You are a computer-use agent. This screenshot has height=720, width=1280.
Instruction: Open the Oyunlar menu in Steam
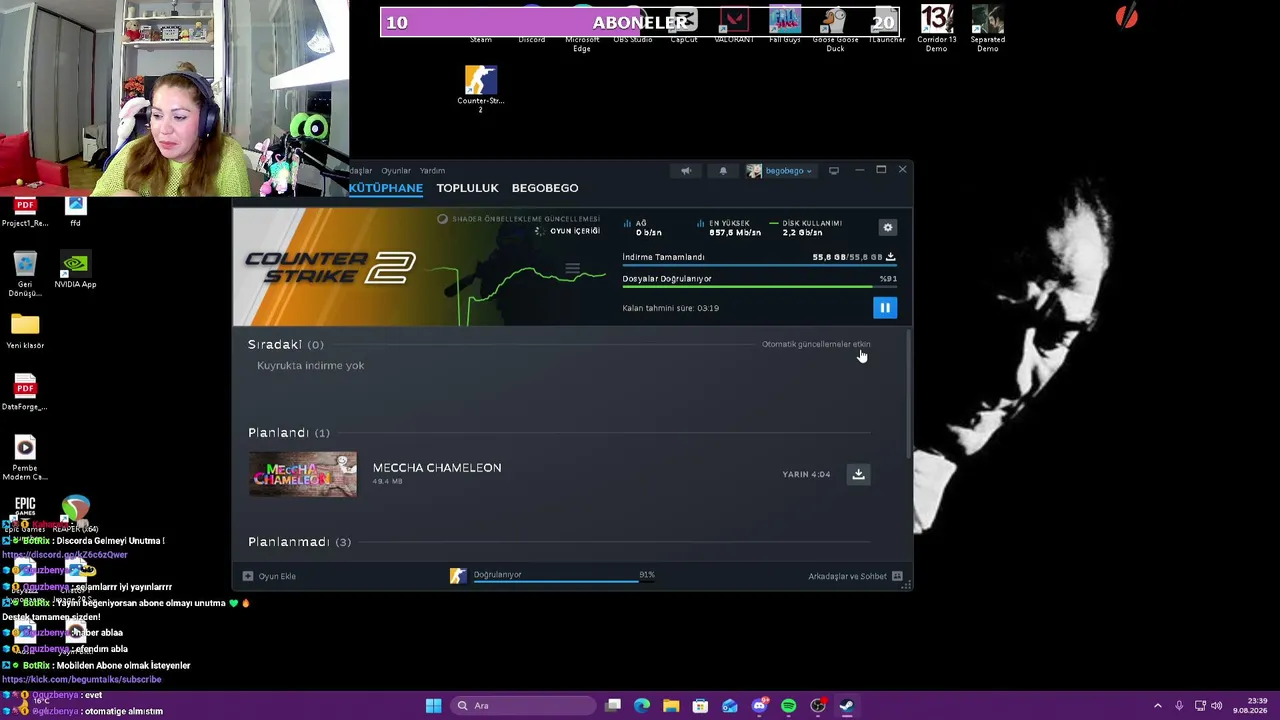[x=396, y=171]
